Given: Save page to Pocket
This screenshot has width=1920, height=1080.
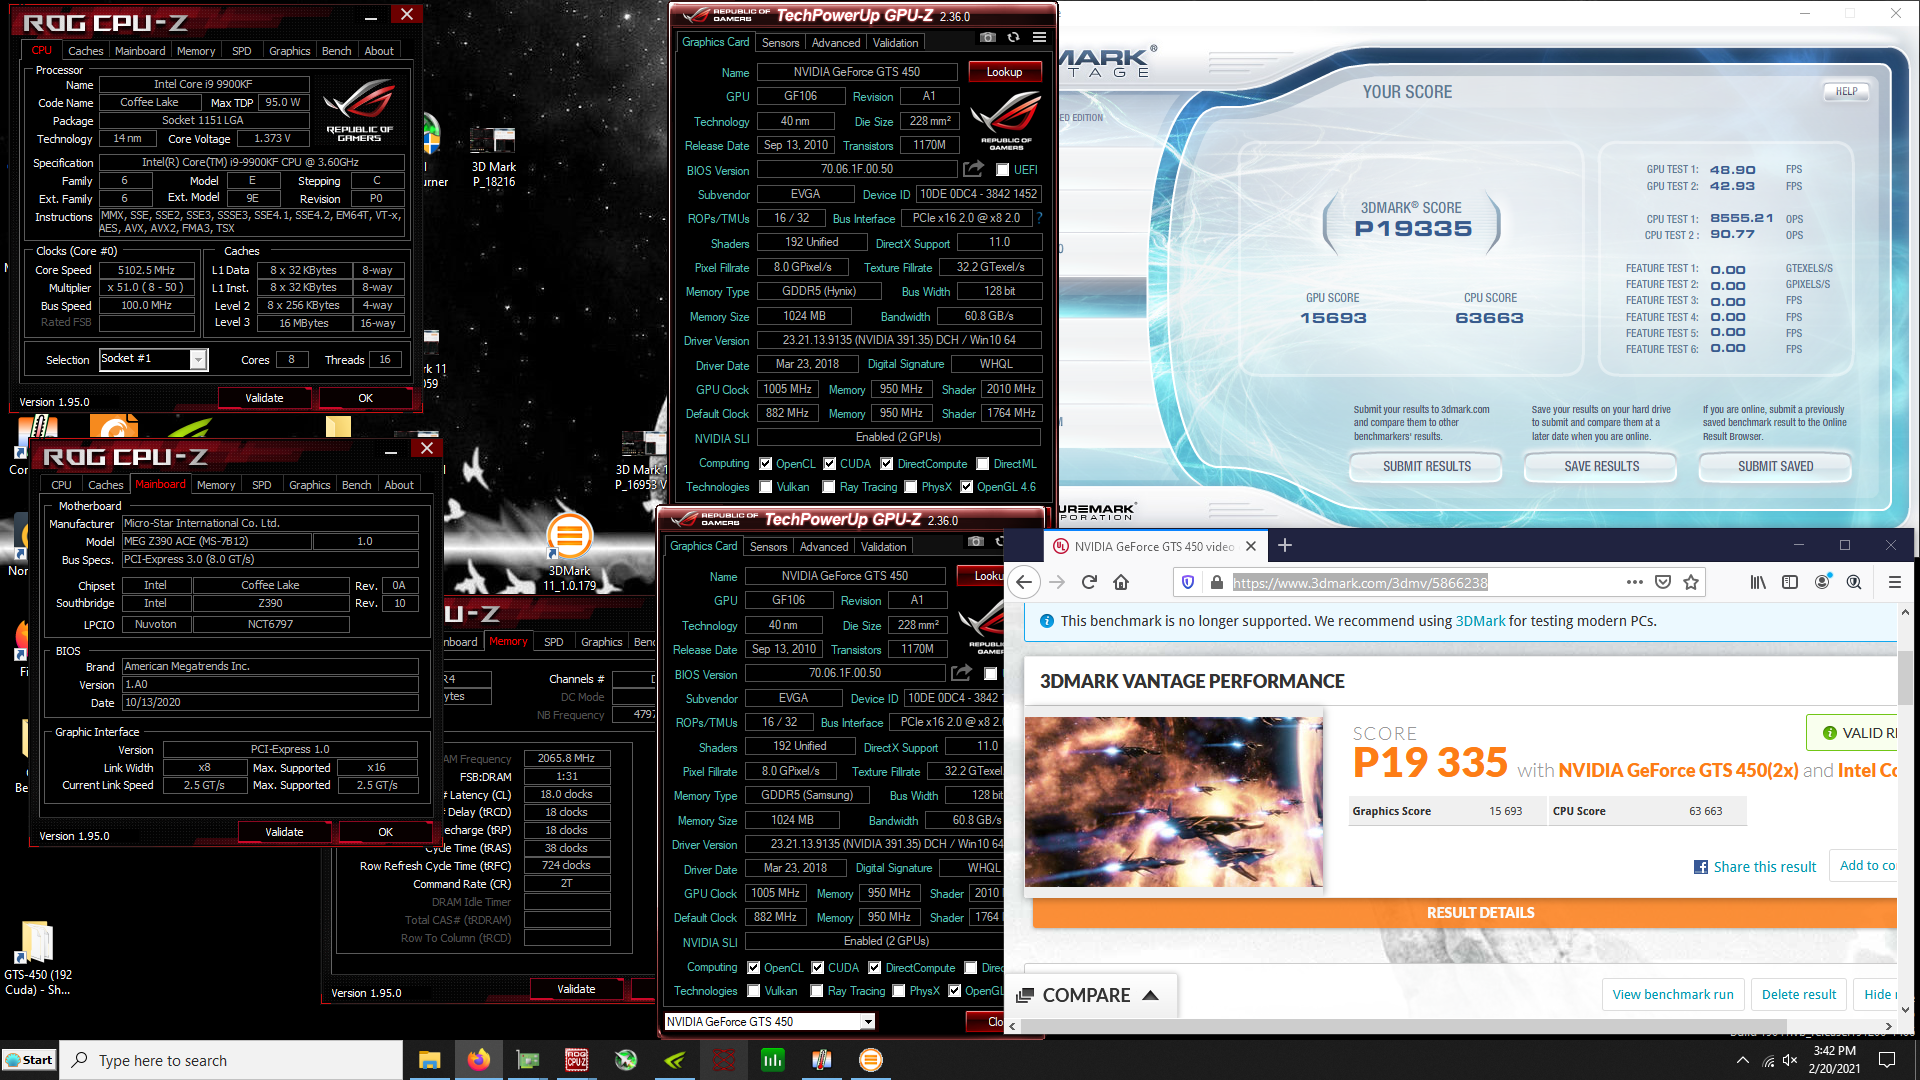Looking at the screenshot, I should point(1663,582).
